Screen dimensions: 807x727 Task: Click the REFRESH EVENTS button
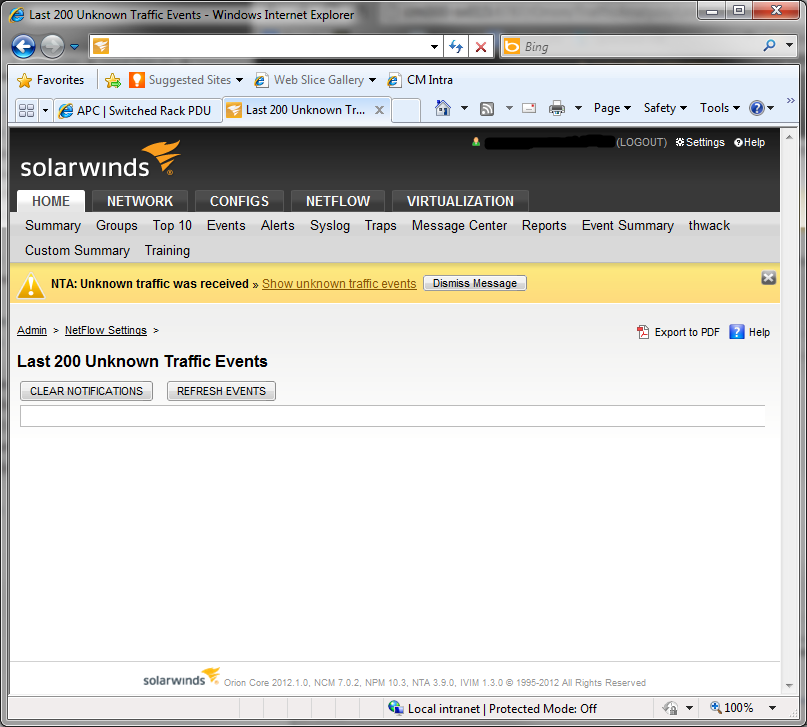(x=221, y=391)
